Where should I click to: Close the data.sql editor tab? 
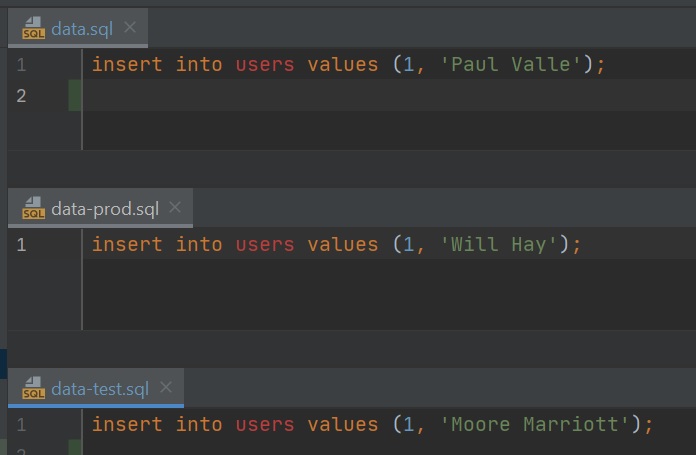coord(129,28)
